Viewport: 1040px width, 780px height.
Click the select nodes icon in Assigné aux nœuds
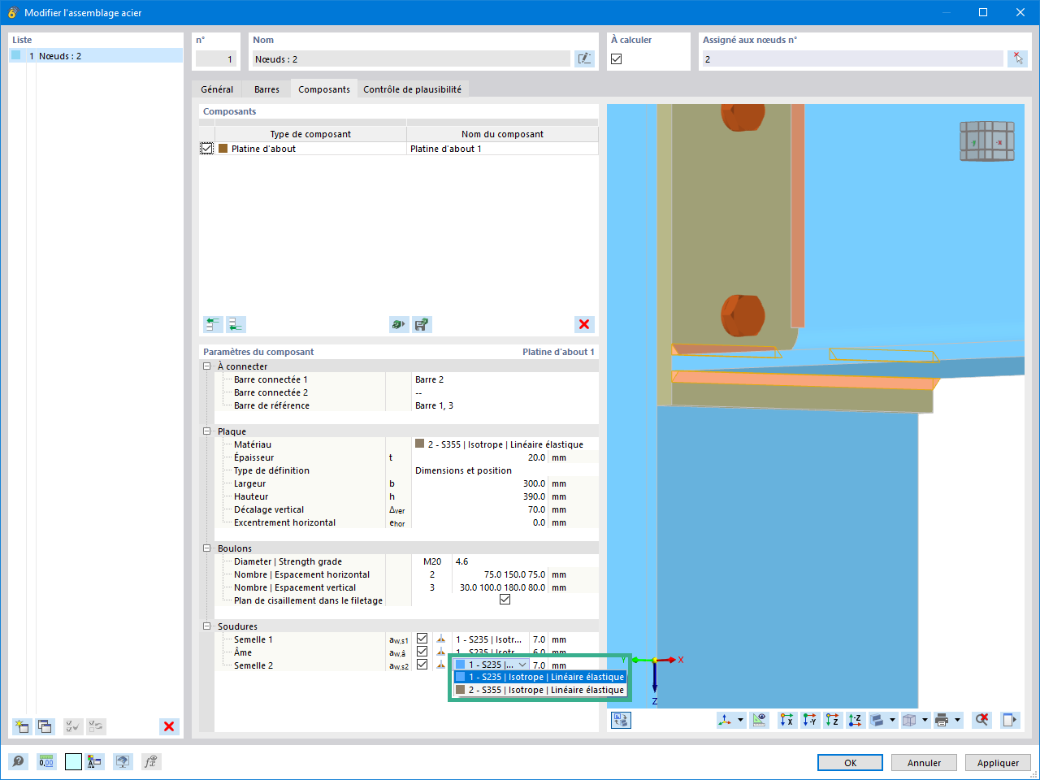click(1017, 59)
